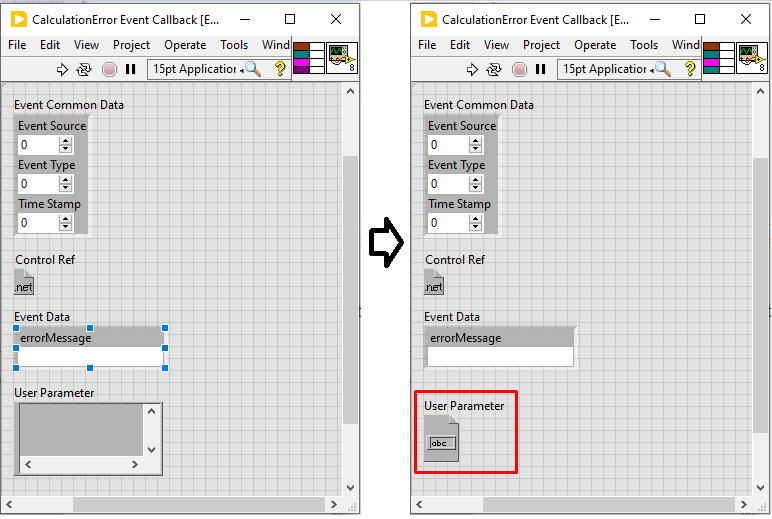Open font dropdown 15pt Application, left window
This screenshot has height=519, width=772.
tap(196, 69)
